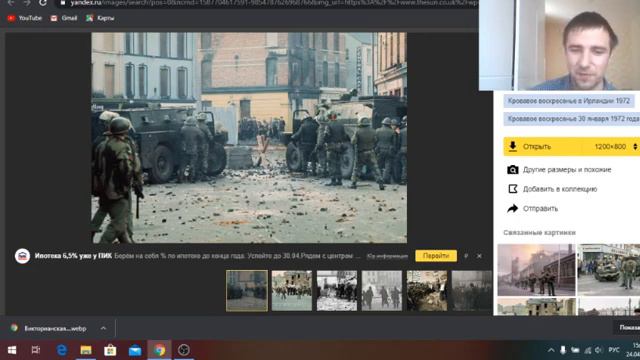Click the bookmark collection icon

tap(513, 189)
